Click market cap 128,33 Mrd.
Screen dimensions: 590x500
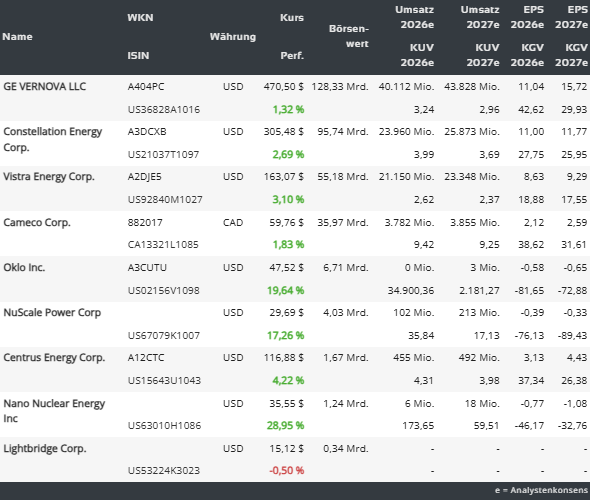(x=340, y=87)
